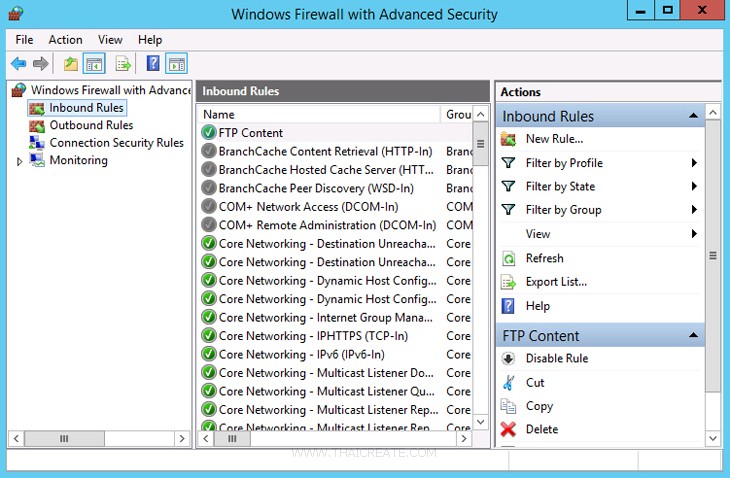Click the green check icon of FTP Content
The height and width of the screenshot is (478, 730).
(209, 133)
